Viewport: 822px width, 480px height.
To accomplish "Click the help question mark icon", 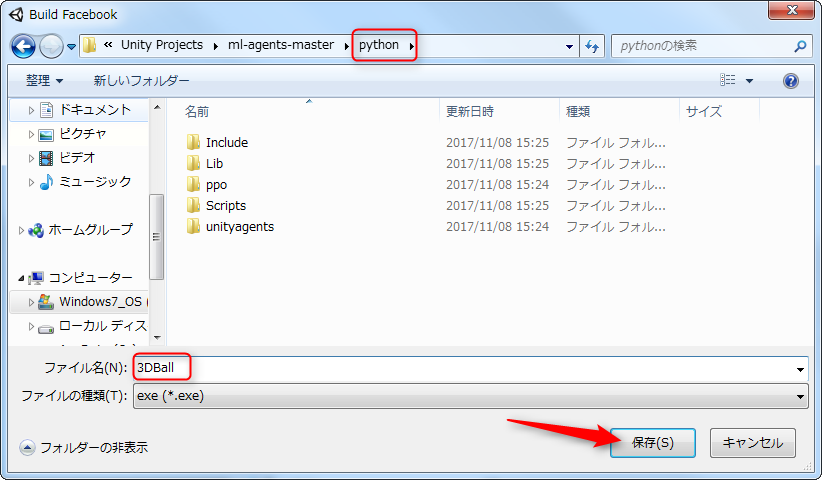I will [791, 81].
